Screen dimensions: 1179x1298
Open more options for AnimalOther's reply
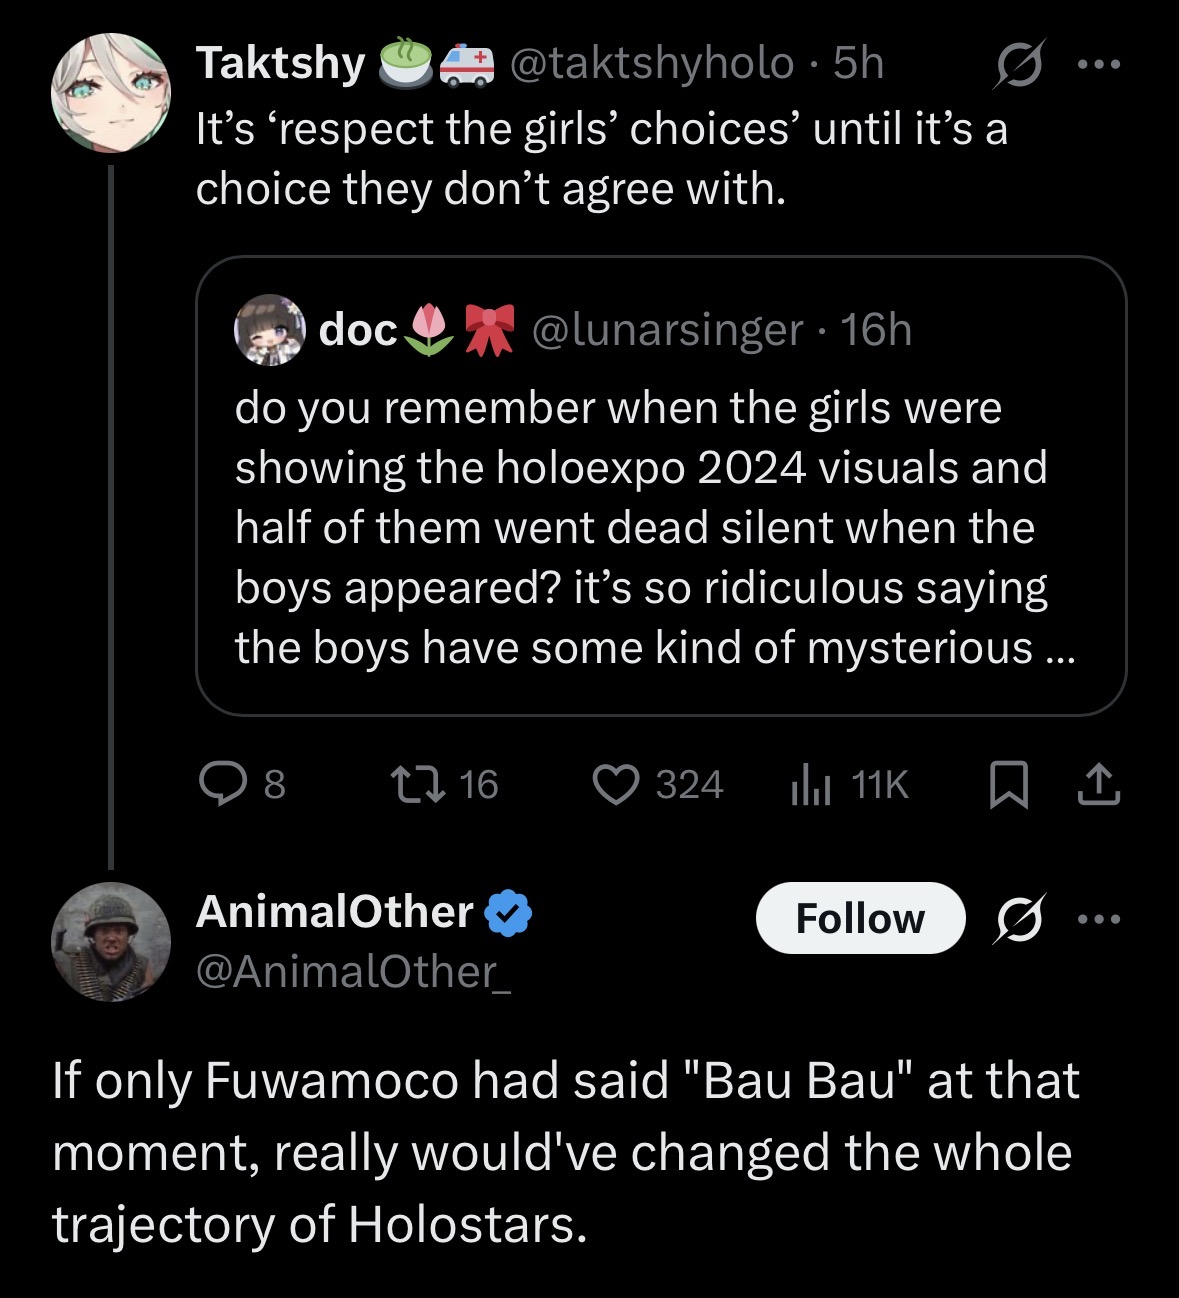(1099, 918)
